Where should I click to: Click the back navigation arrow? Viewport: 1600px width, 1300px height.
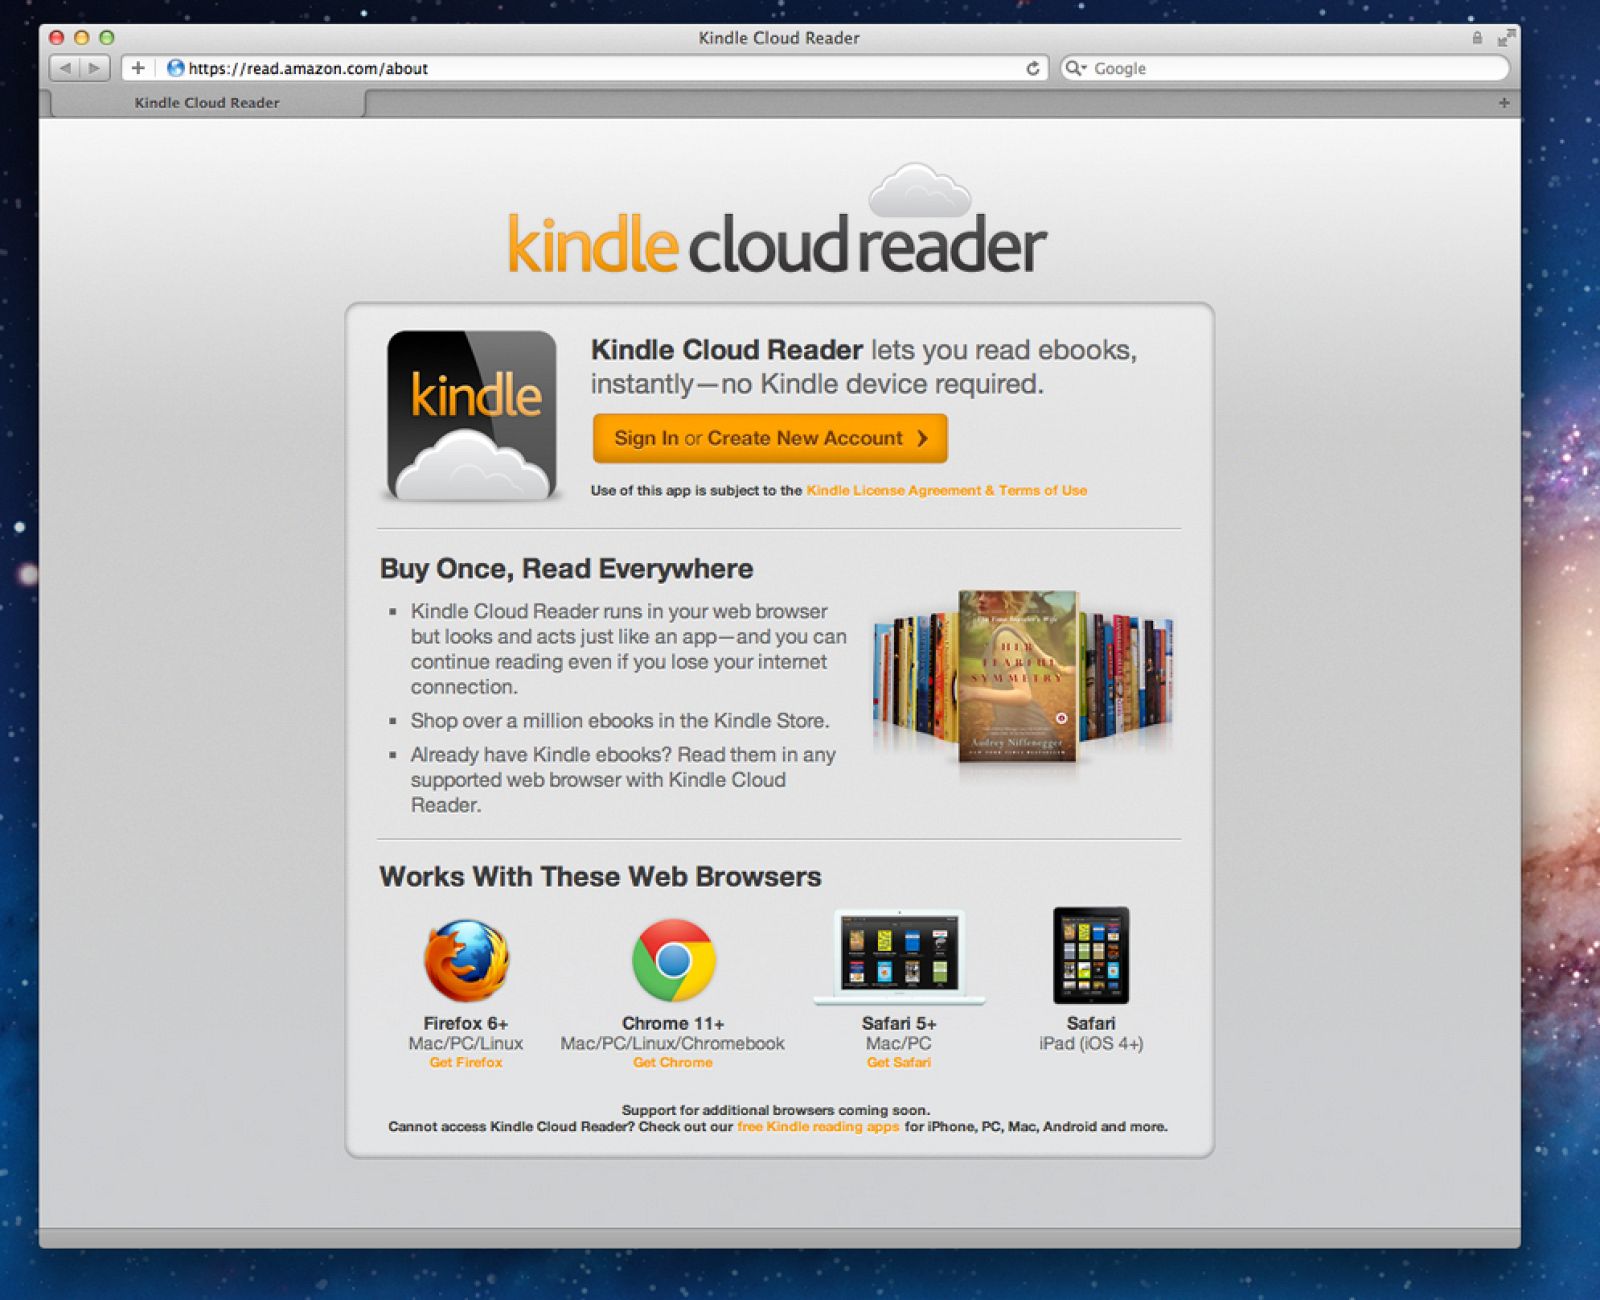[65, 68]
